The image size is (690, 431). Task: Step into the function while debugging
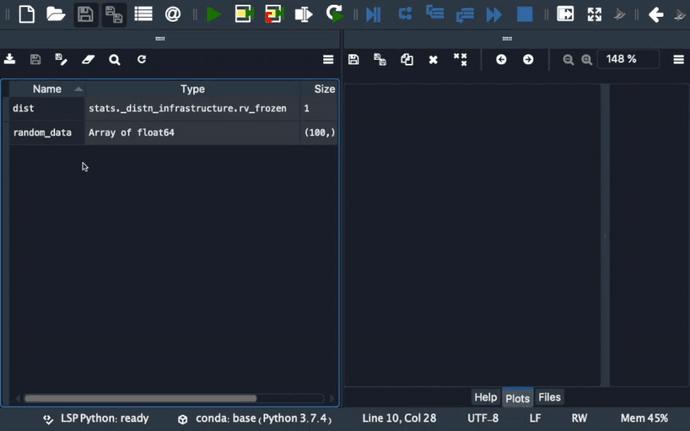tap(435, 12)
